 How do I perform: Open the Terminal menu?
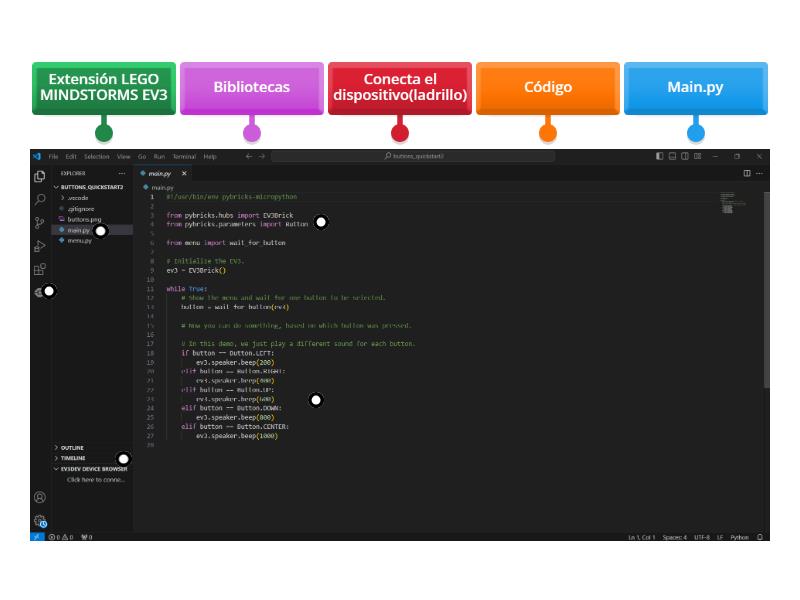(184, 156)
